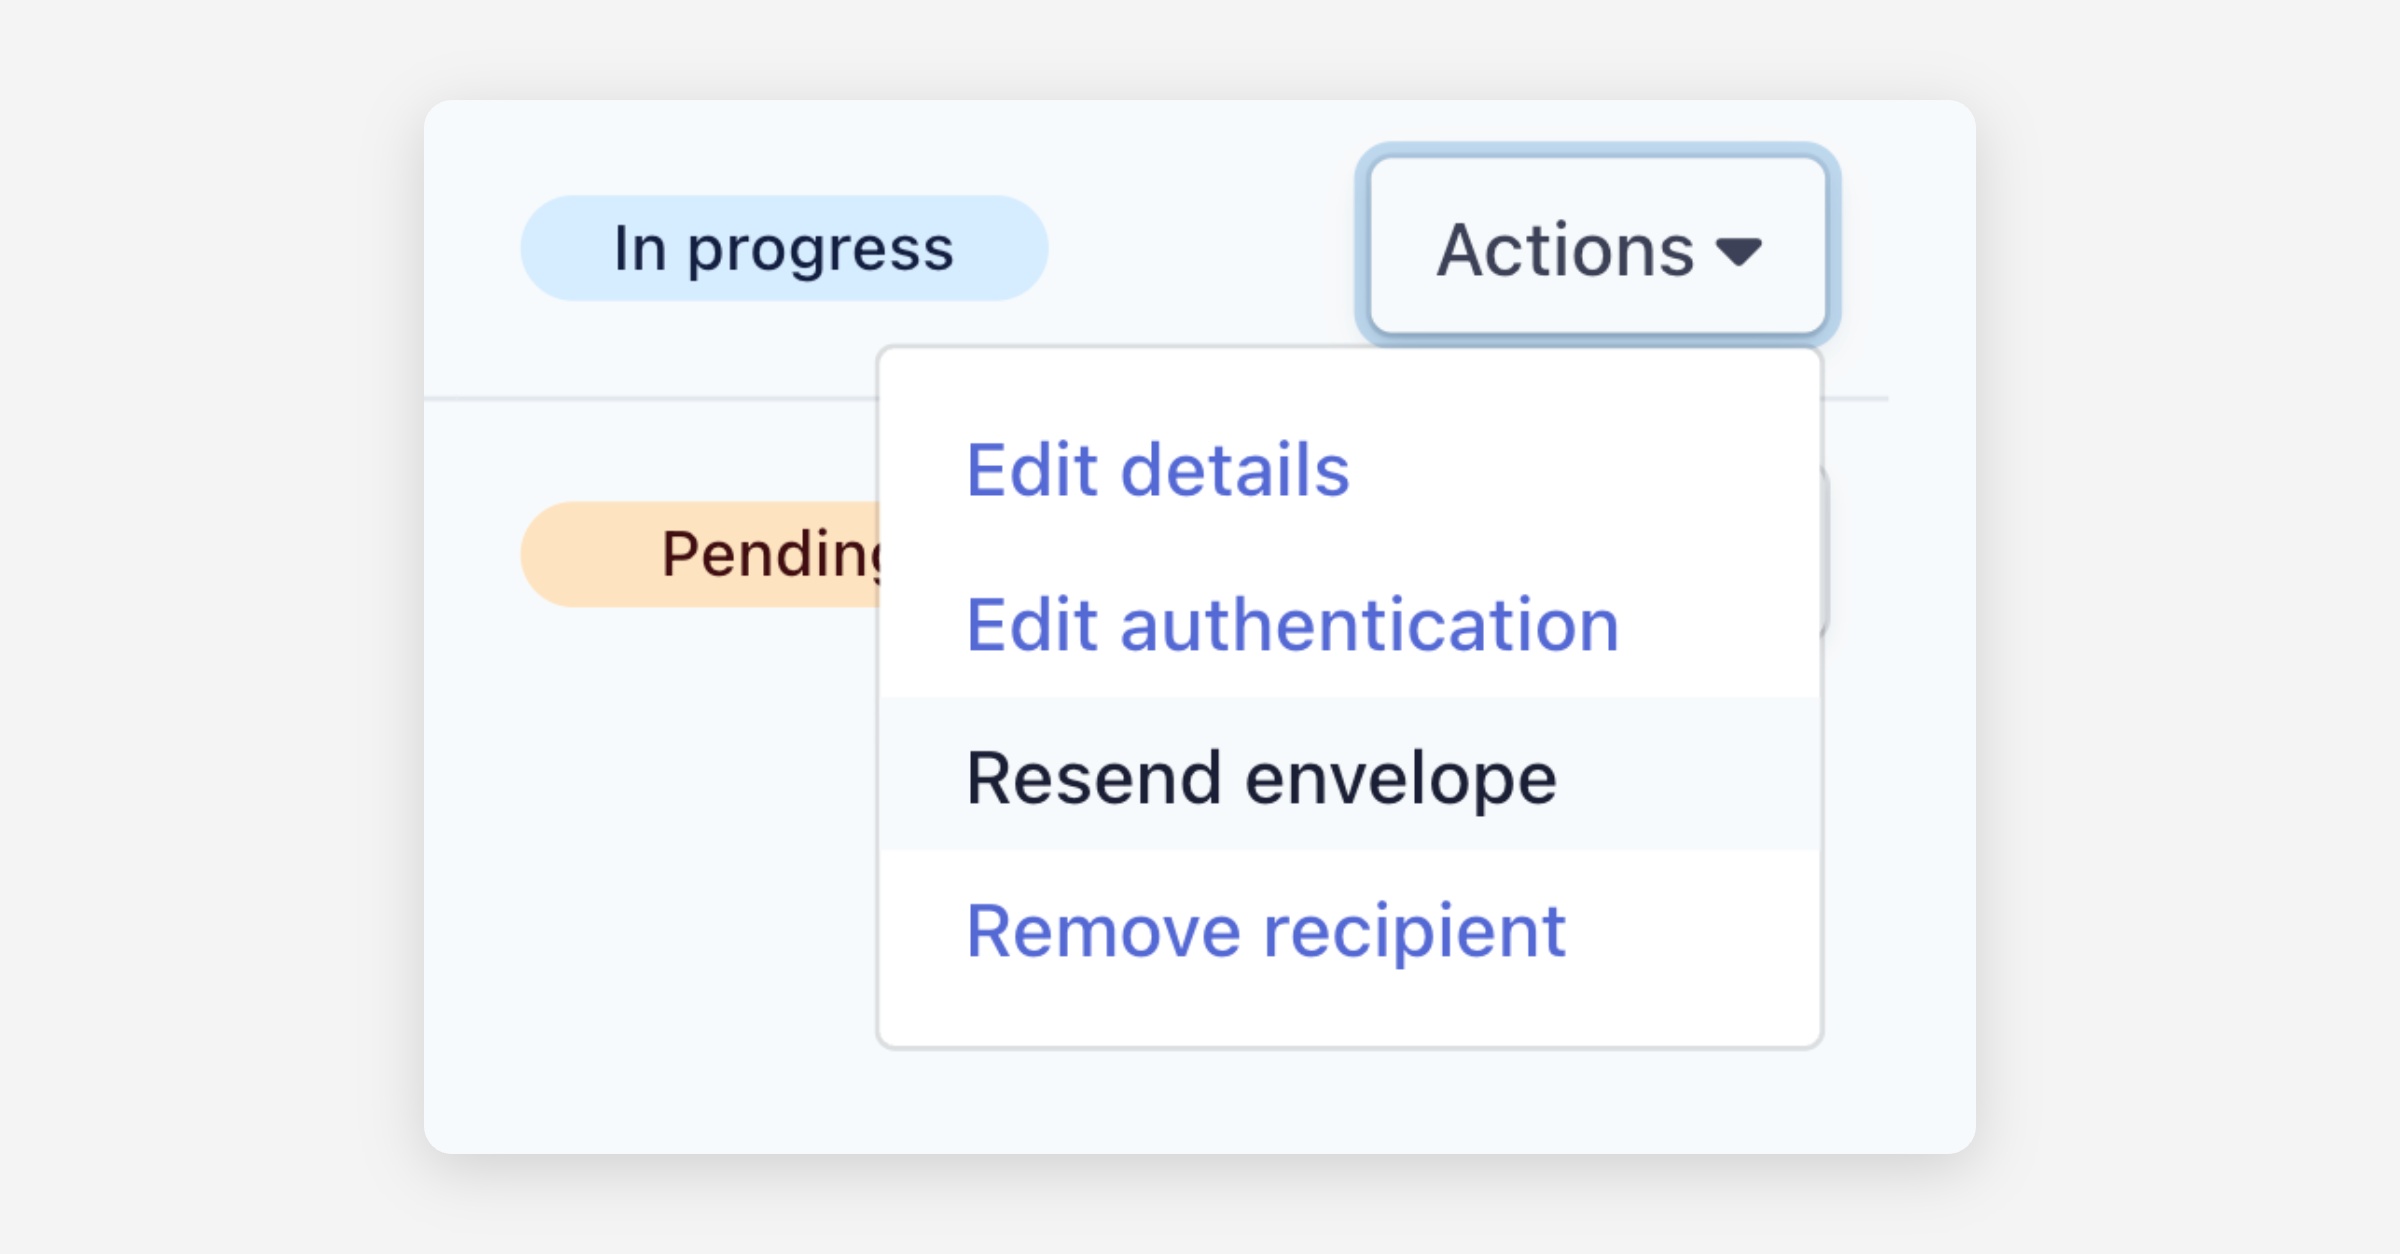Click the Edit details blue link
2400x1254 pixels.
click(1157, 470)
